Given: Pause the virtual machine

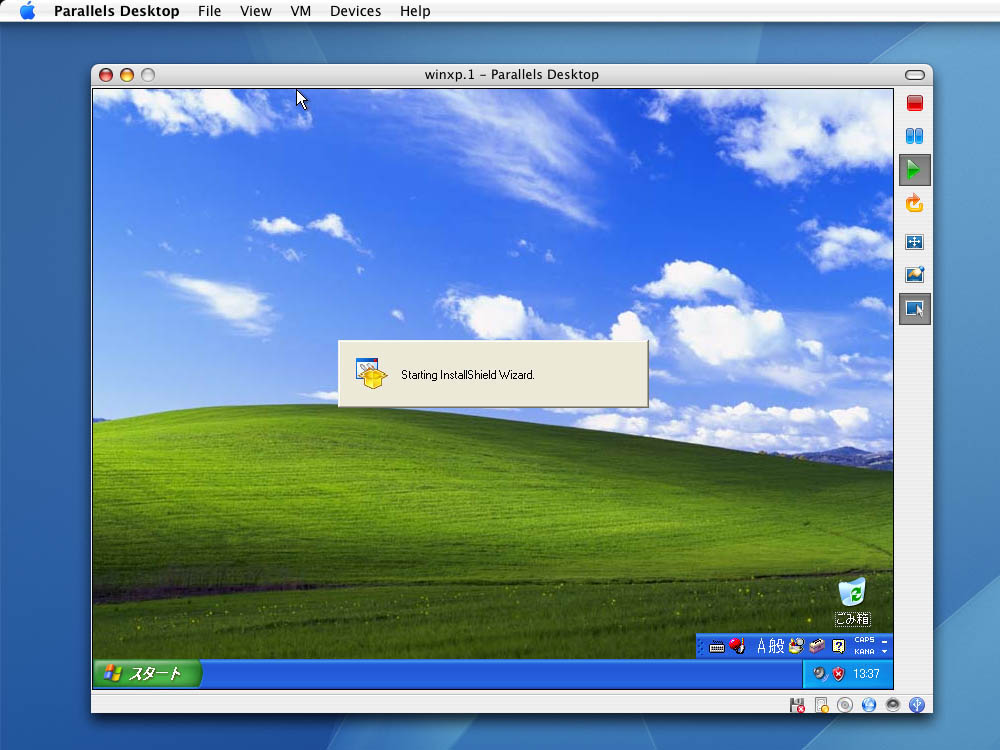Looking at the screenshot, I should [x=914, y=136].
